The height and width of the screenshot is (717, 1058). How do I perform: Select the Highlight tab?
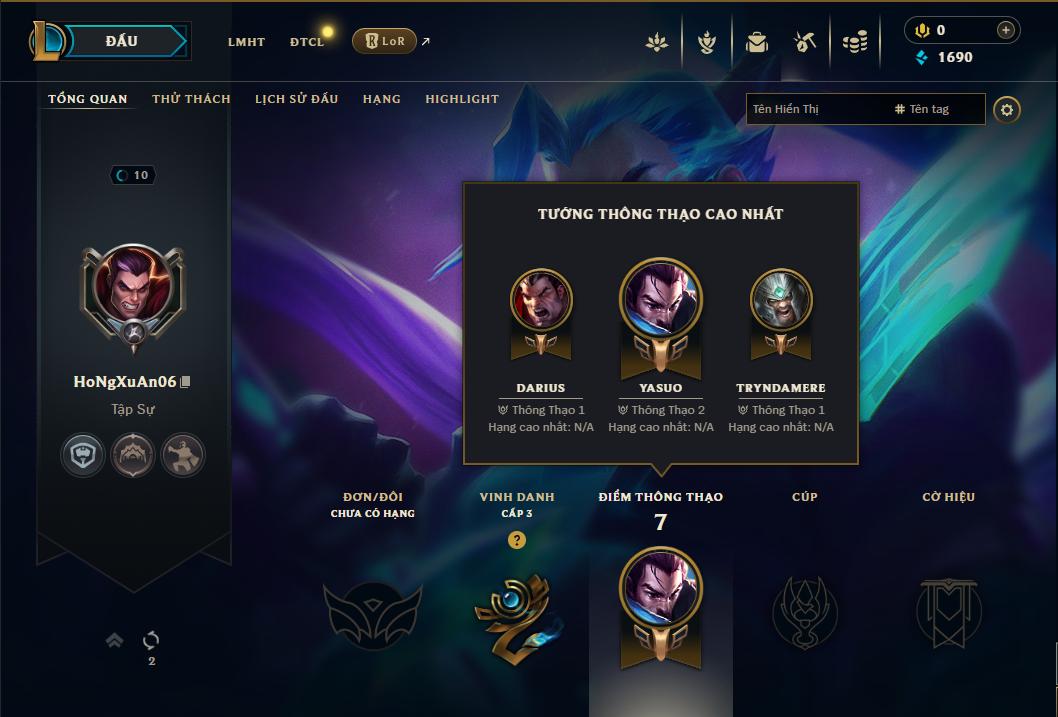462,99
